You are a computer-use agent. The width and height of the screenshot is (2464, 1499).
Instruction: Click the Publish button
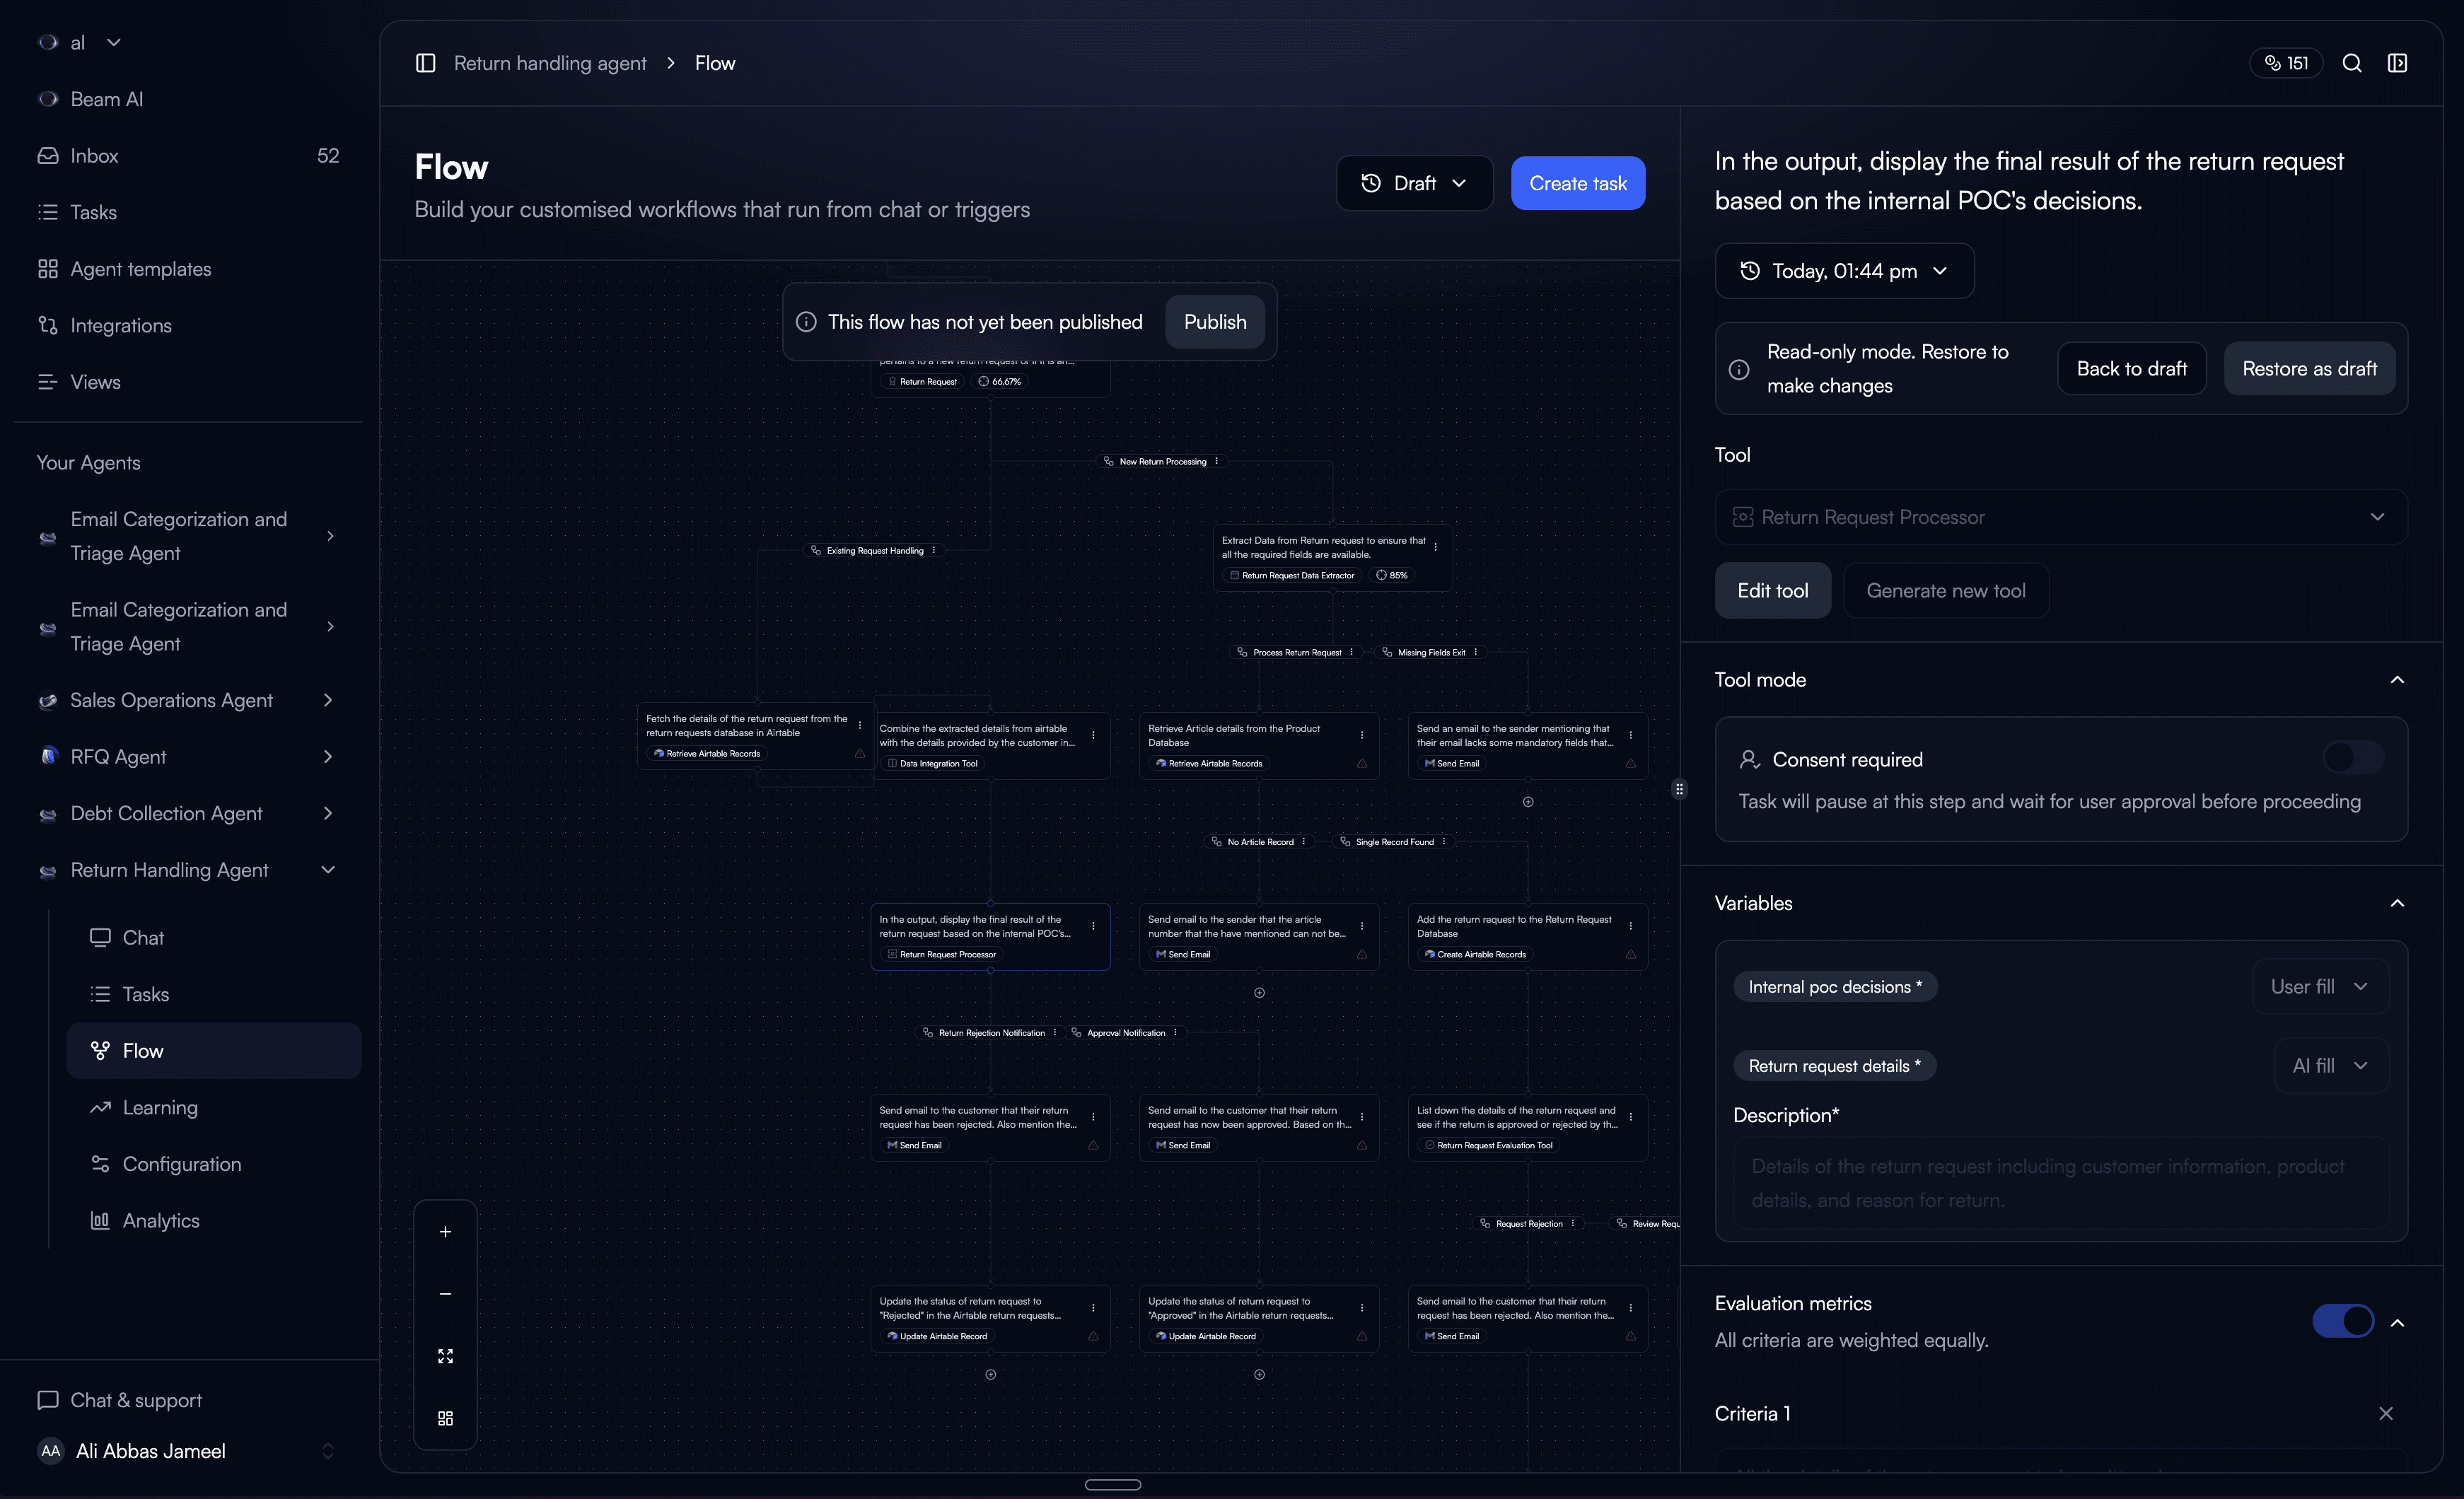coord(1215,322)
